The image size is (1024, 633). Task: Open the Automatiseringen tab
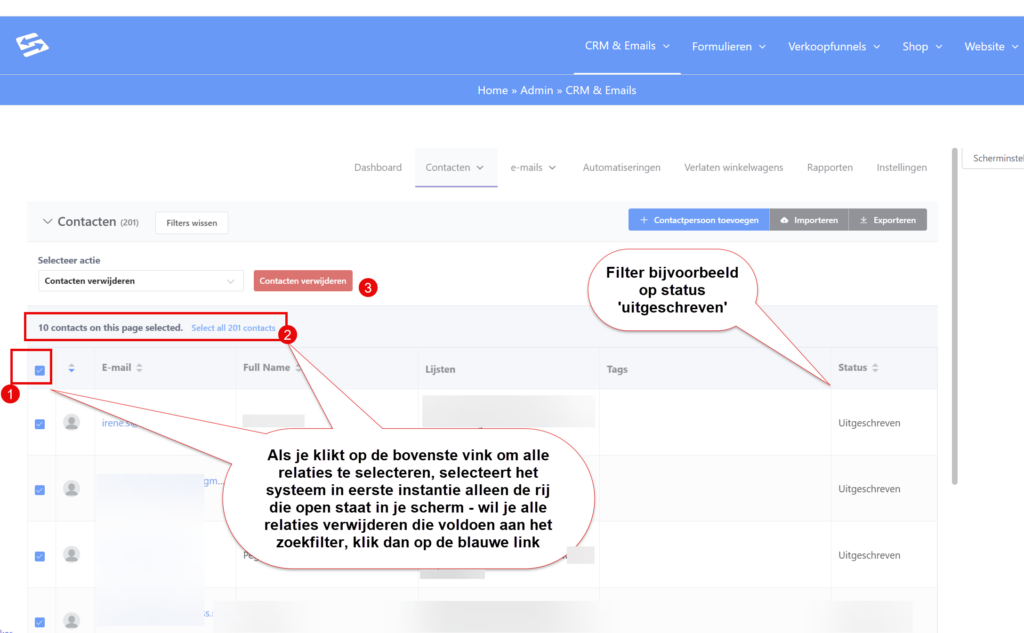pos(621,168)
